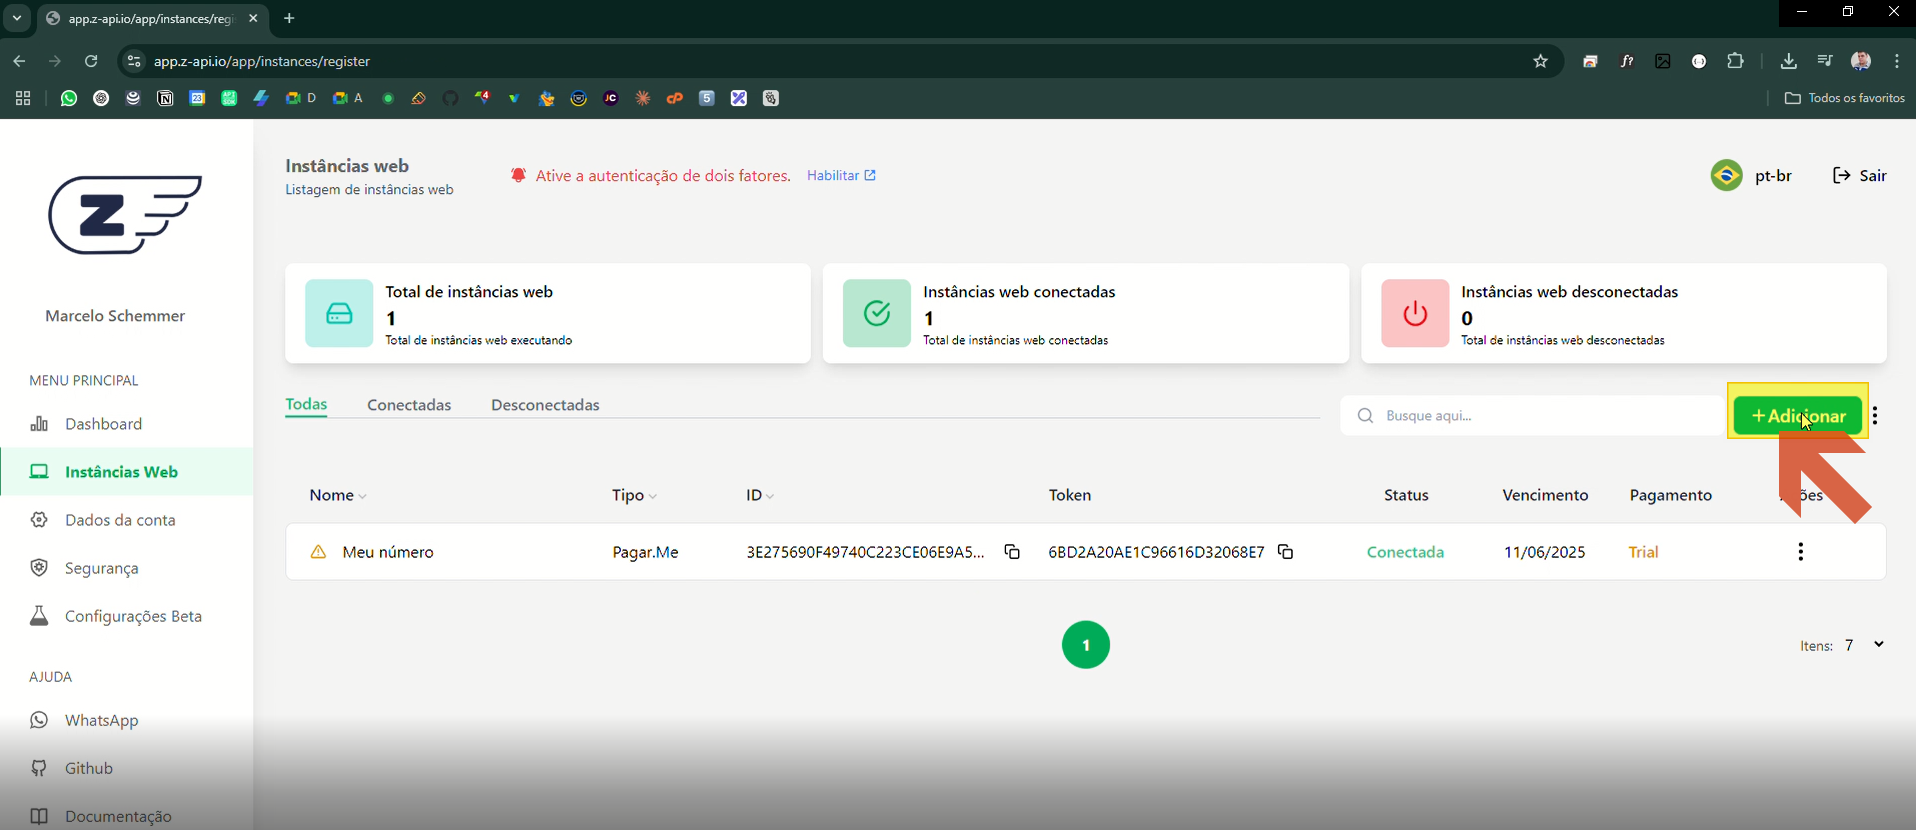Click the browser address bar URL
The width and height of the screenshot is (1916, 830).
point(262,61)
